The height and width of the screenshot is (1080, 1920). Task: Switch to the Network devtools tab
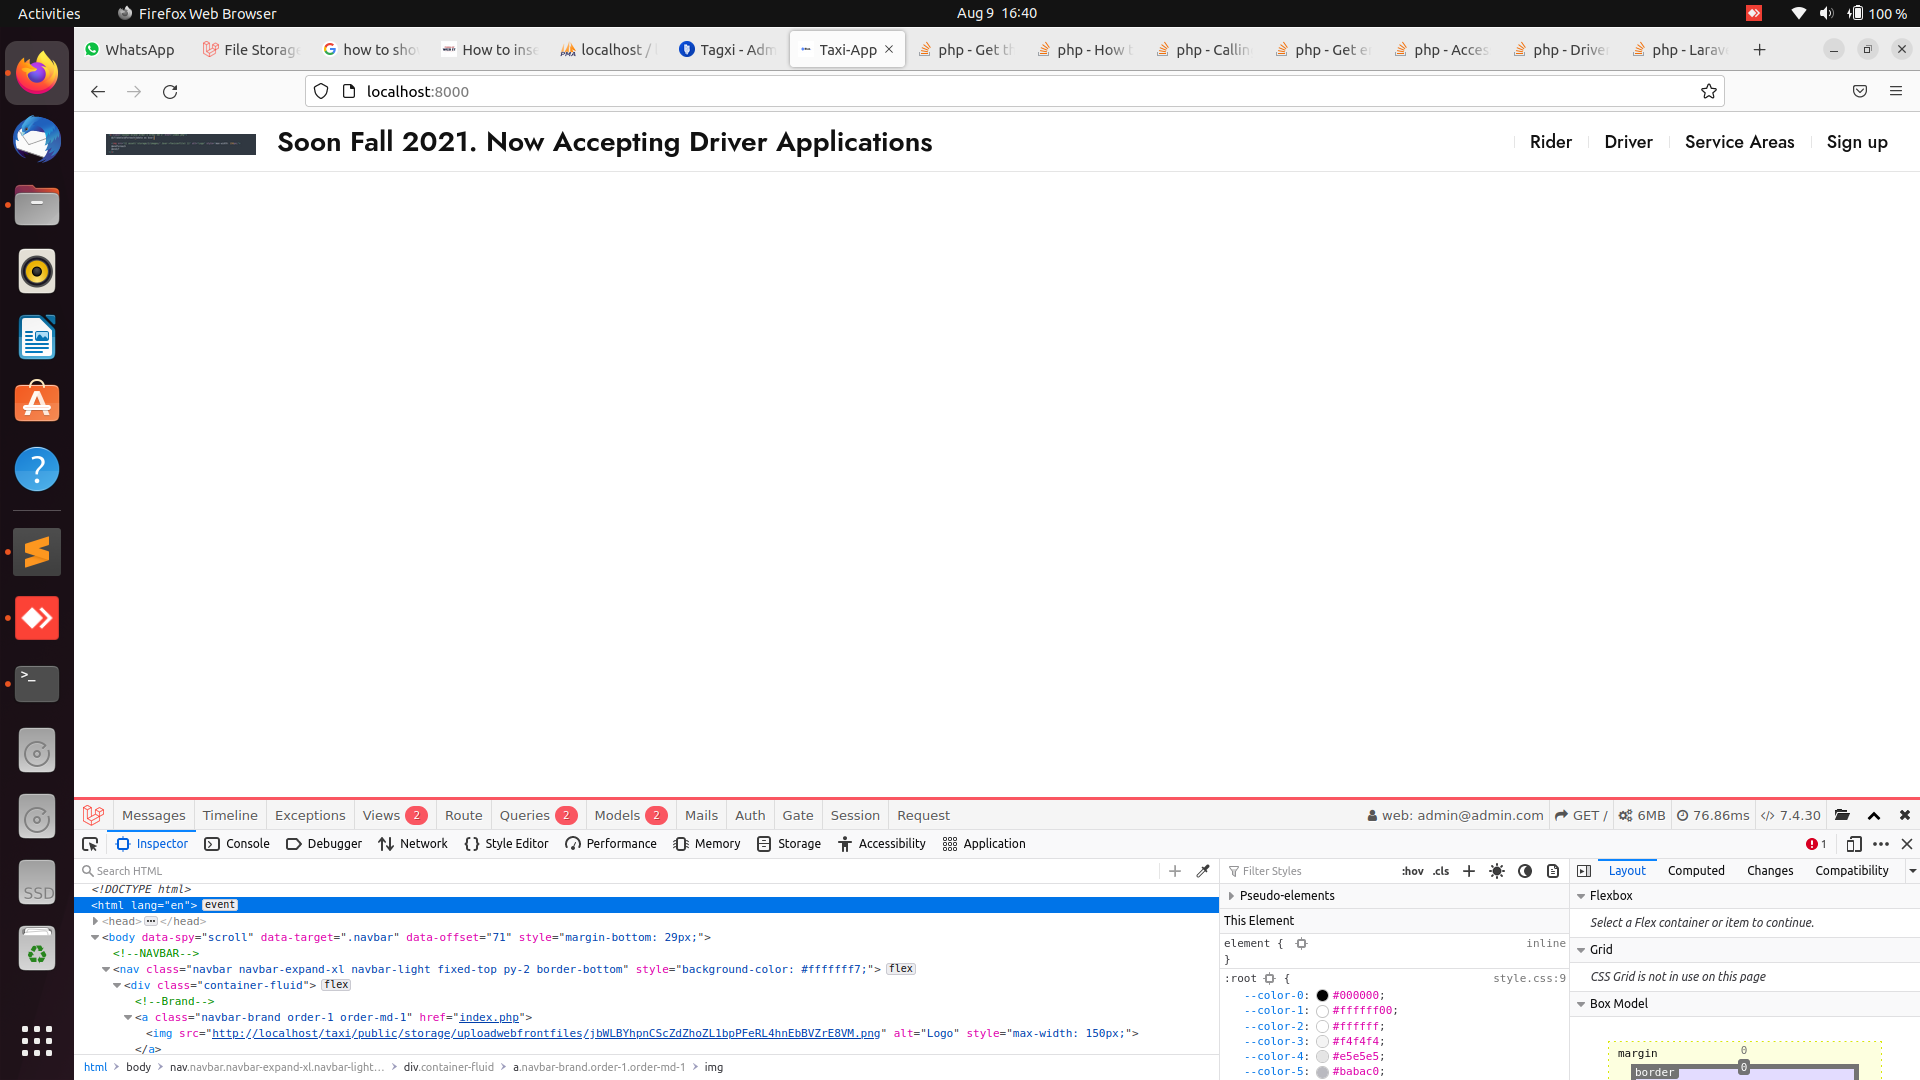tap(413, 844)
